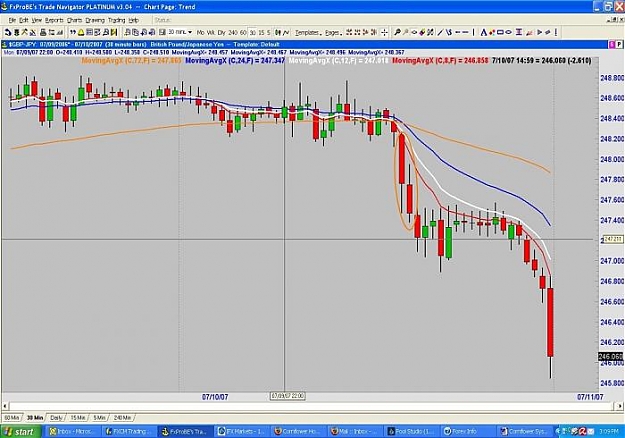Click the chart horizontal scrollbar track
The height and width of the screenshot is (438, 625).
[x=312, y=406]
